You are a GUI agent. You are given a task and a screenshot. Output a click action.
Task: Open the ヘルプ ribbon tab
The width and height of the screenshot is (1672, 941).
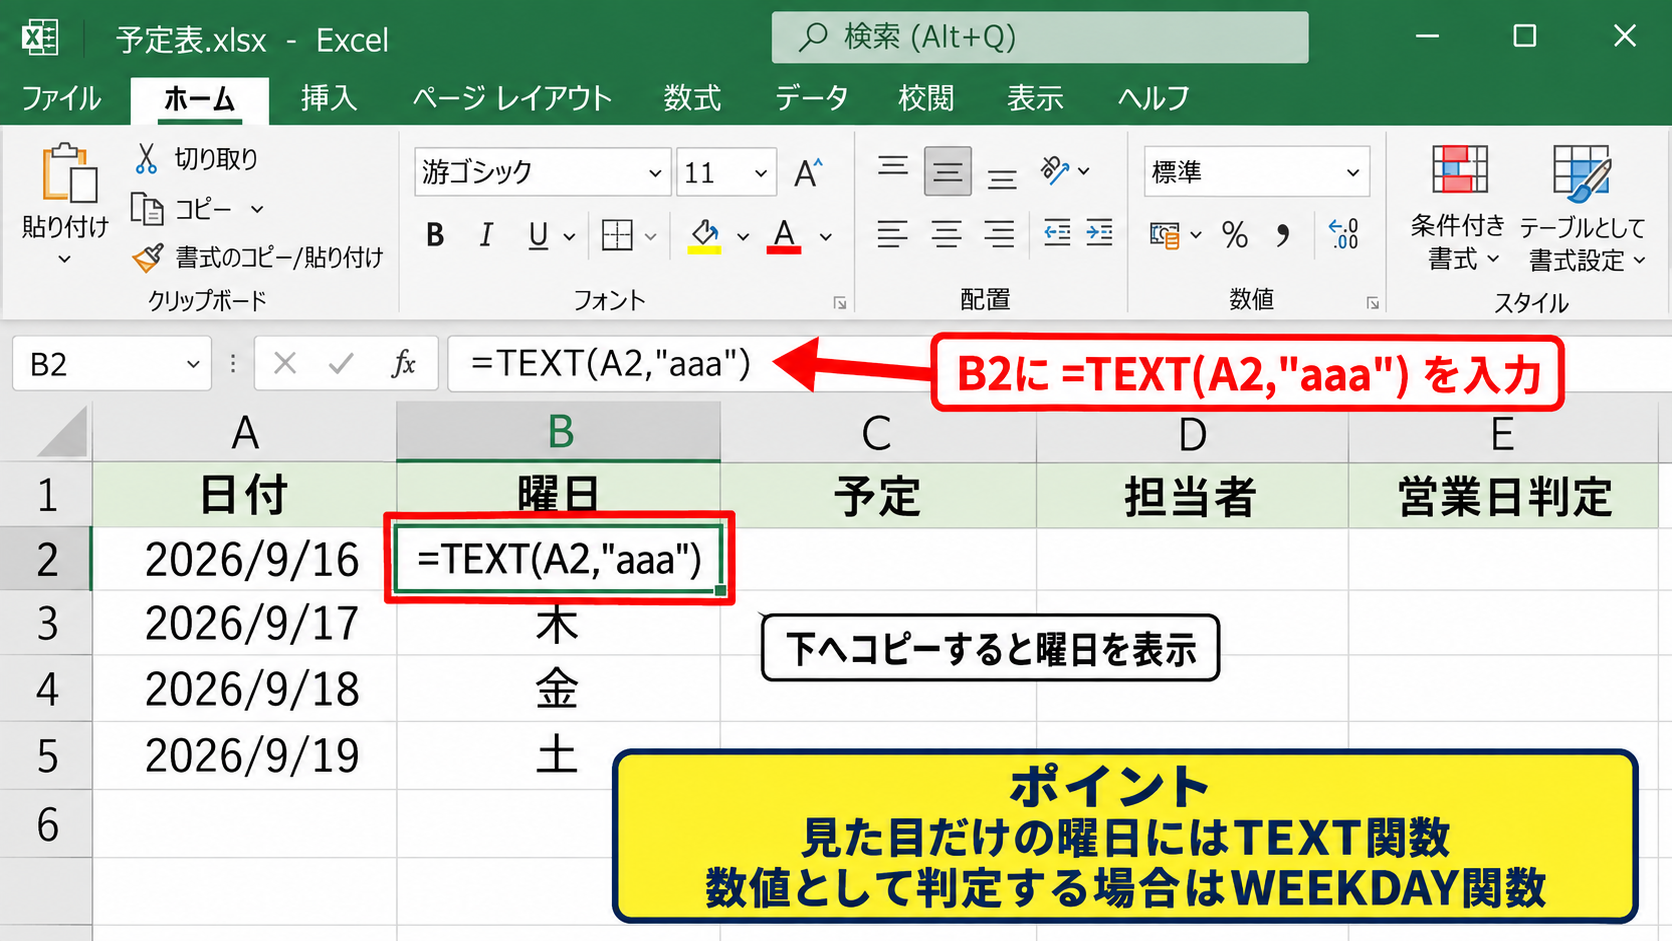[x=1153, y=98]
